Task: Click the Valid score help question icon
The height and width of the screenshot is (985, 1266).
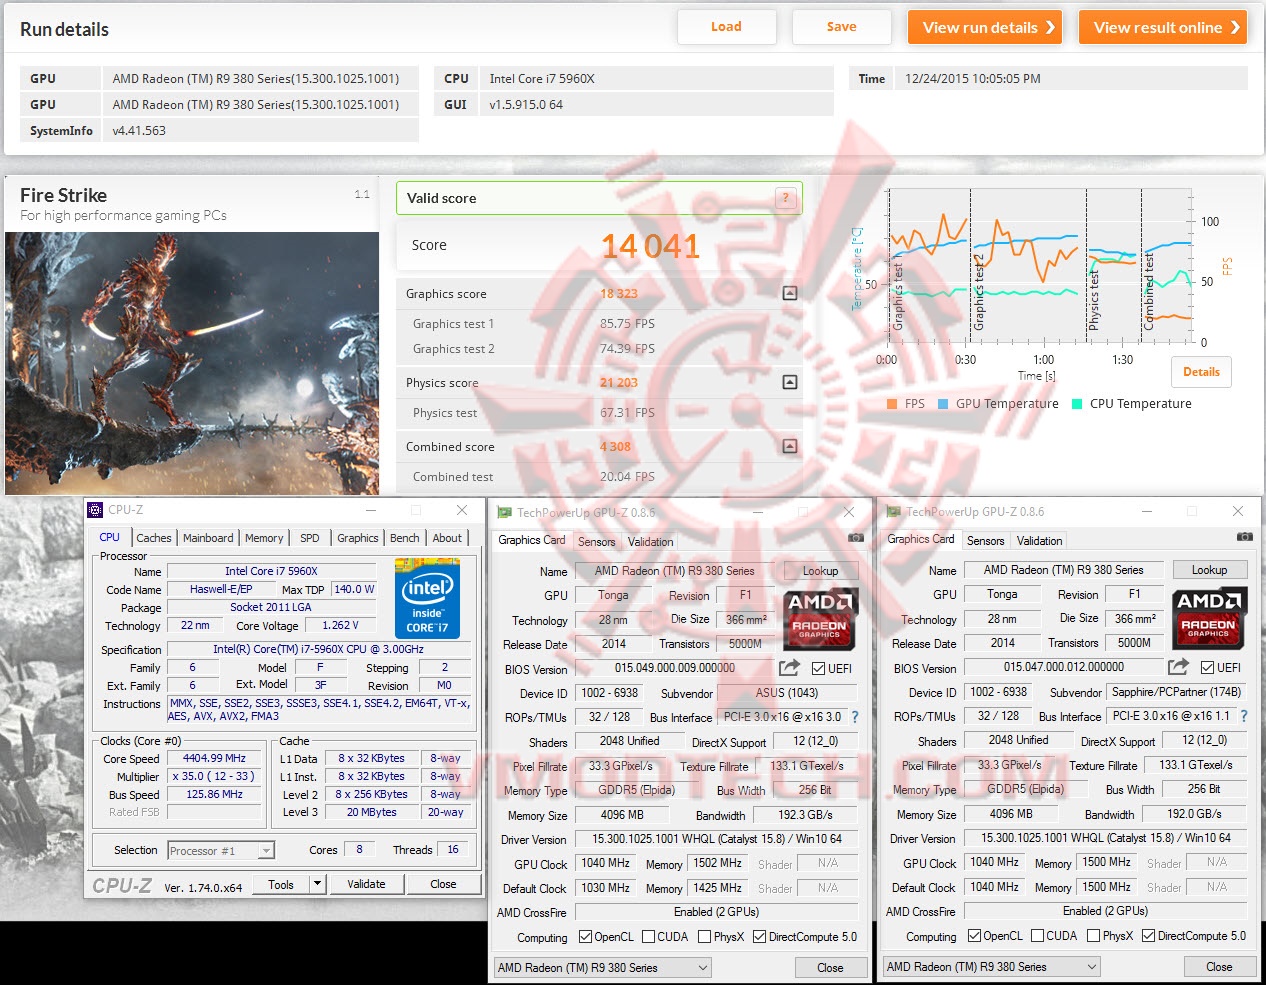Action: tap(786, 198)
